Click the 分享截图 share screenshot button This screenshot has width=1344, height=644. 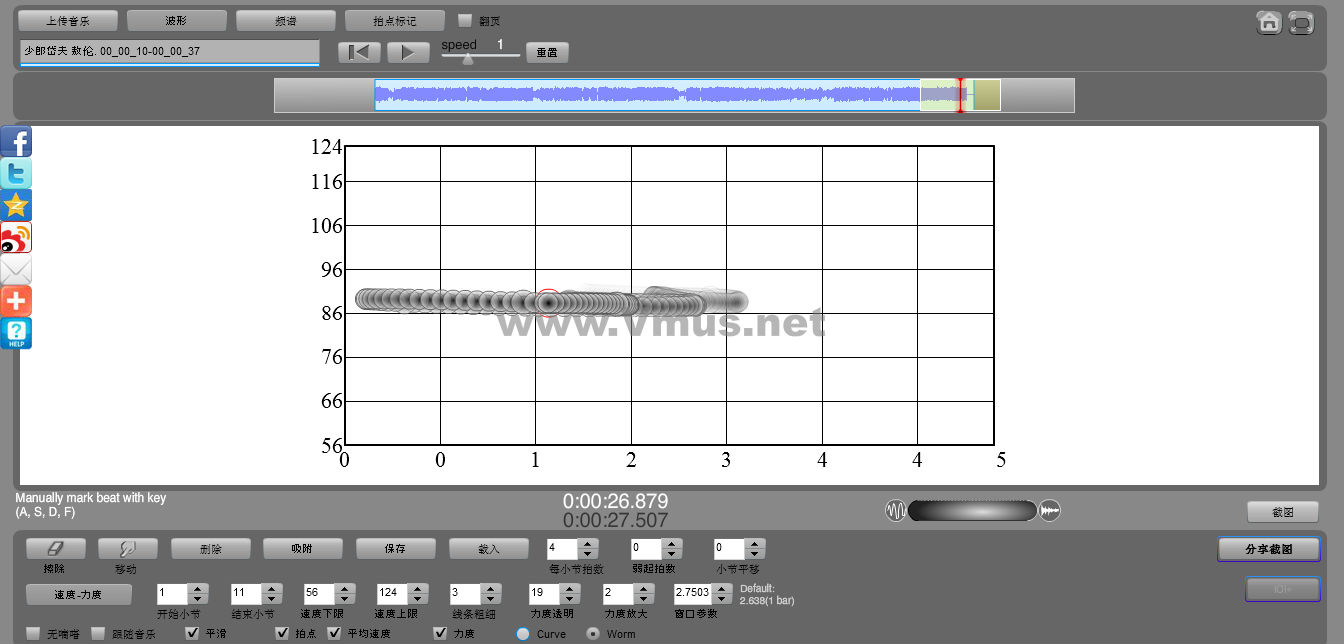coord(1268,549)
